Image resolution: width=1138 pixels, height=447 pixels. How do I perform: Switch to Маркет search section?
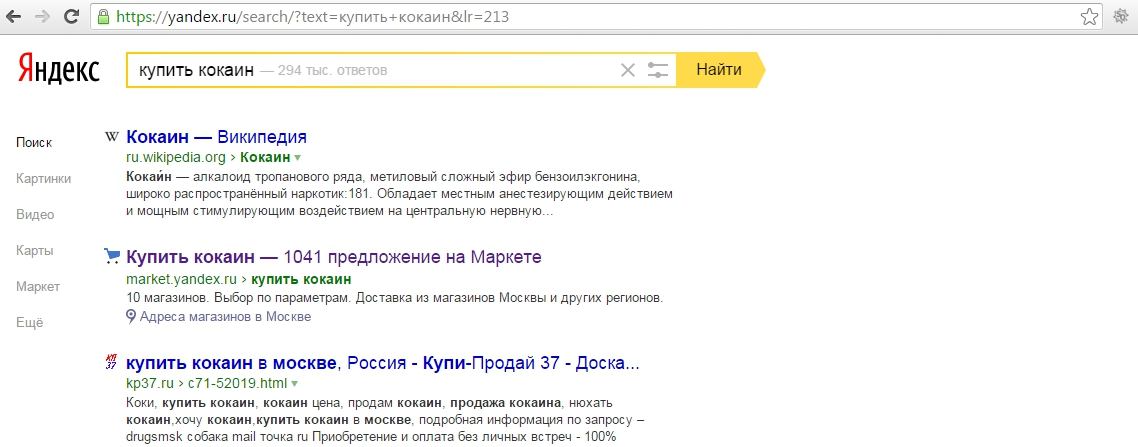coord(38,287)
